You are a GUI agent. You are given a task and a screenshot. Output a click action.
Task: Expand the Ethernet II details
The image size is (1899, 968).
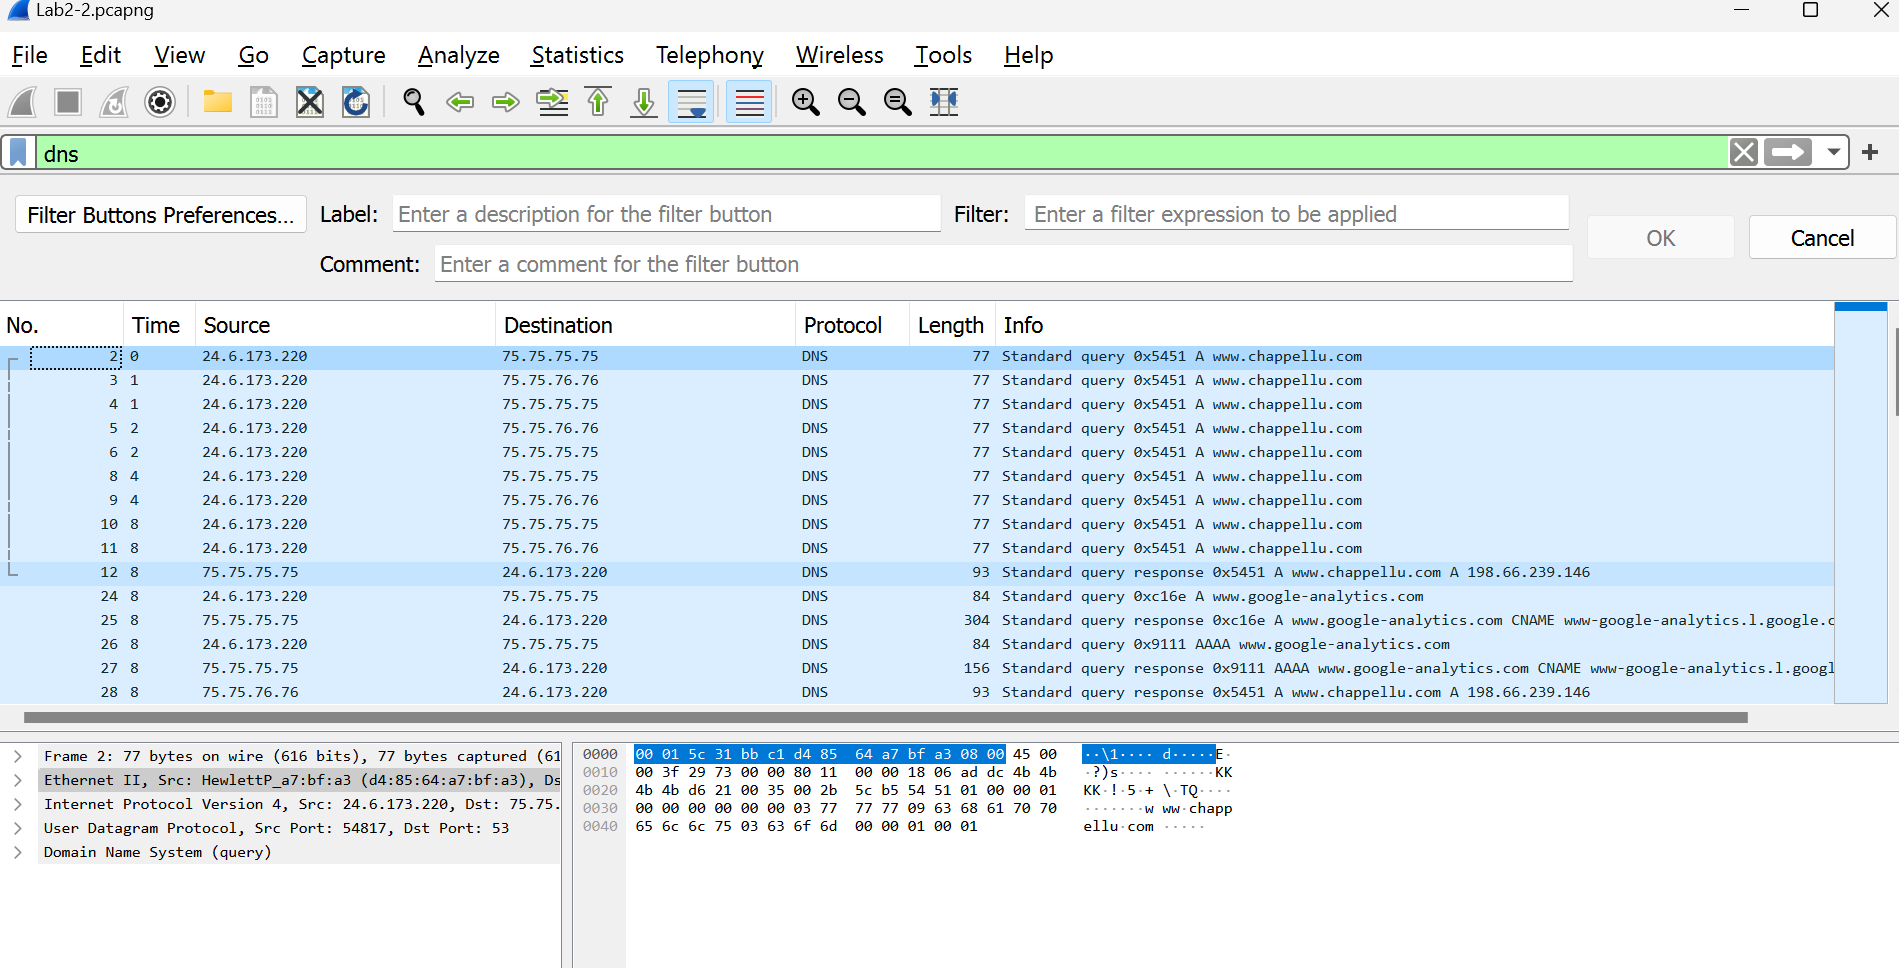[x=18, y=780]
